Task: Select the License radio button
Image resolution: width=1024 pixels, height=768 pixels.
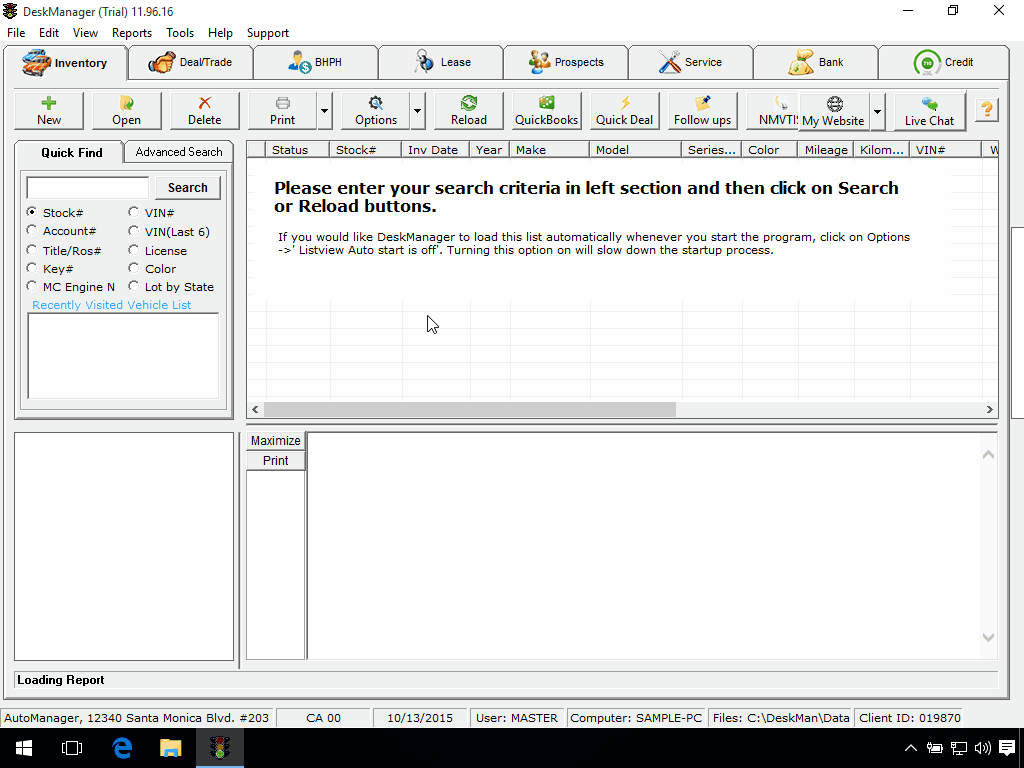Action: tap(133, 250)
